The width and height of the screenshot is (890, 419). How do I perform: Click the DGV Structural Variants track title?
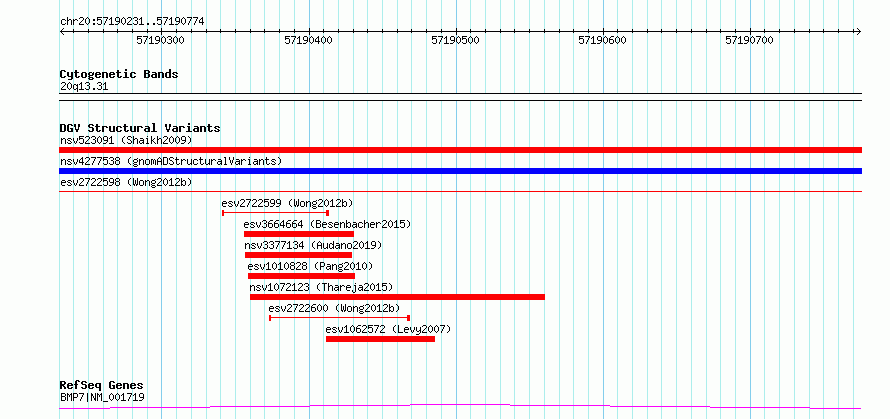pos(140,128)
